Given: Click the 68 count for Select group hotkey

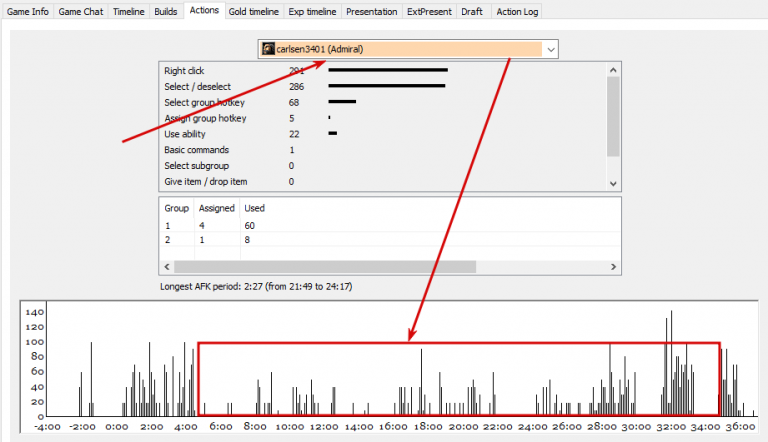Looking at the screenshot, I should [294, 102].
